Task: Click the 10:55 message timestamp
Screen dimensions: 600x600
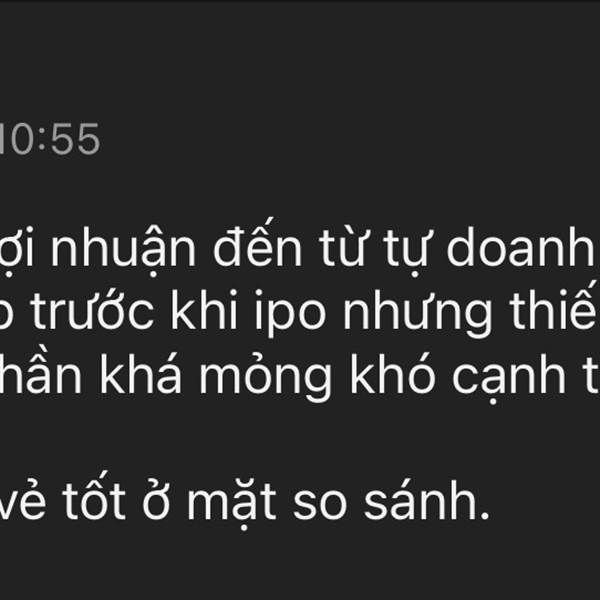Action: tap(49, 139)
